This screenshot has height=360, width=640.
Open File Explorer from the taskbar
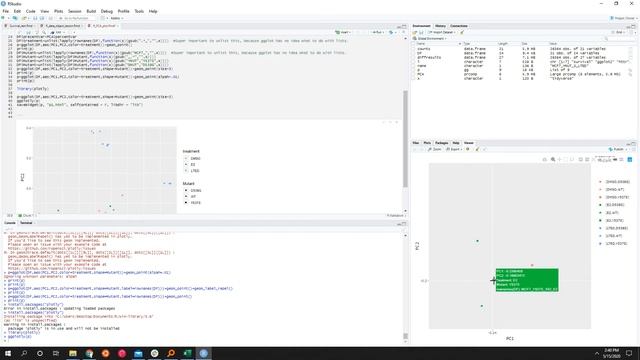coord(73,353)
